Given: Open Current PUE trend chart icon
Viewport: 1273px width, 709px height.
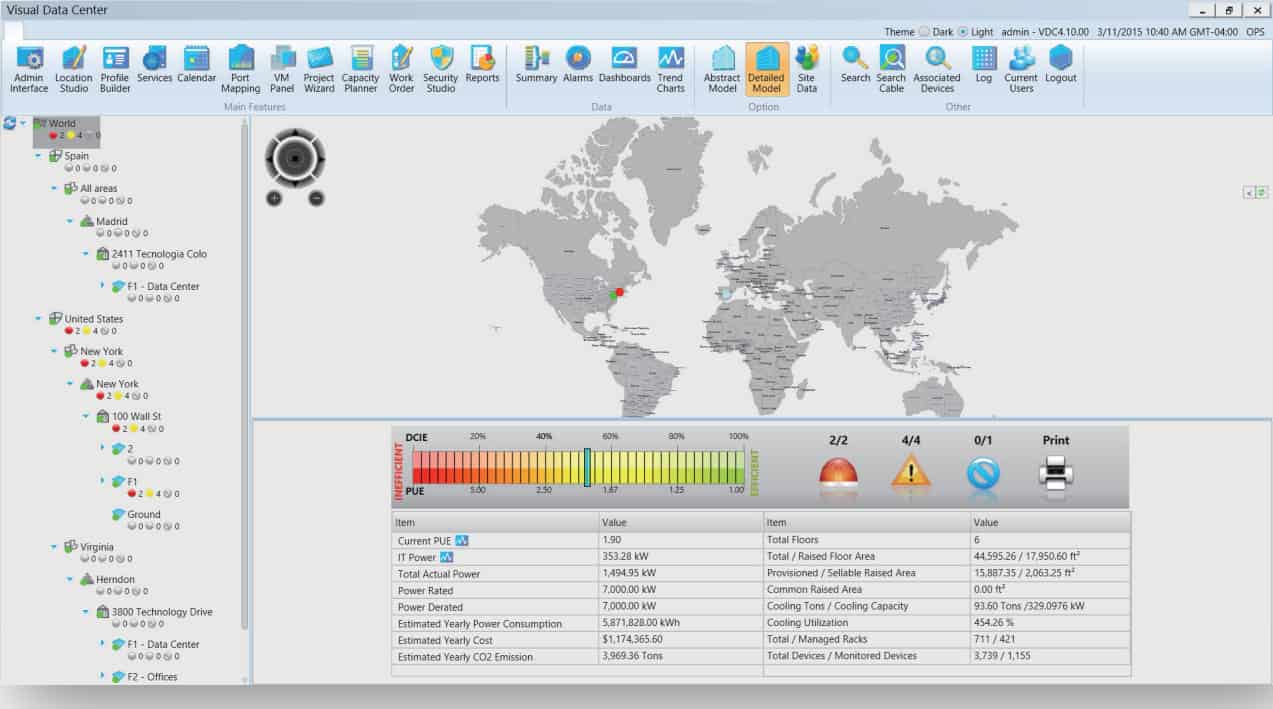Looking at the screenshot, I should point(462,541).
